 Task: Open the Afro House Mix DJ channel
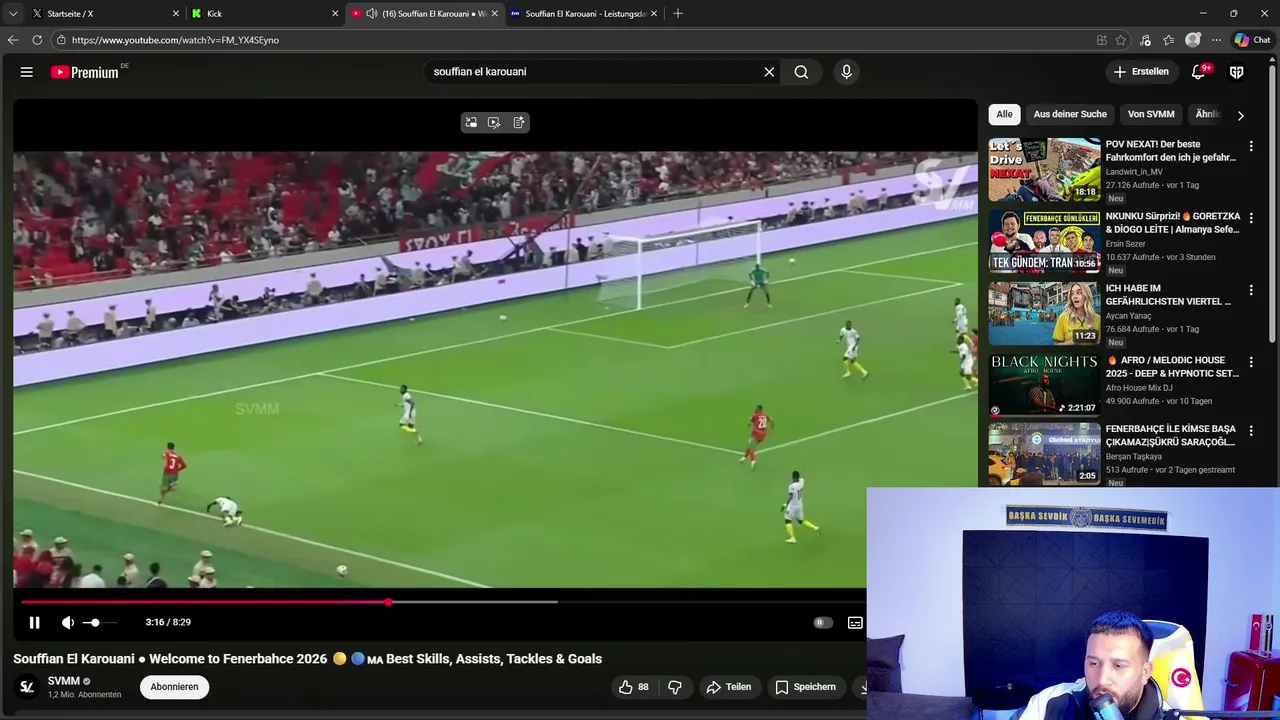1140,388
